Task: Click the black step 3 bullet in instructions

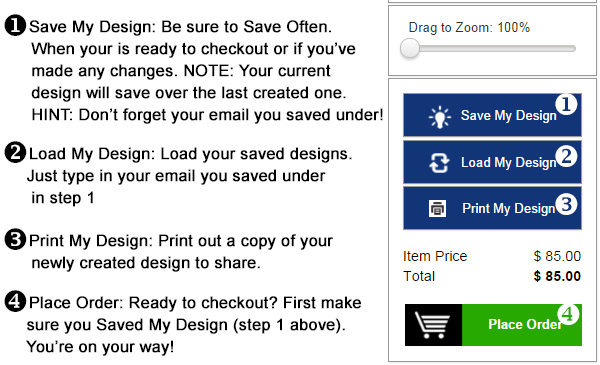Action: (15, 240)
